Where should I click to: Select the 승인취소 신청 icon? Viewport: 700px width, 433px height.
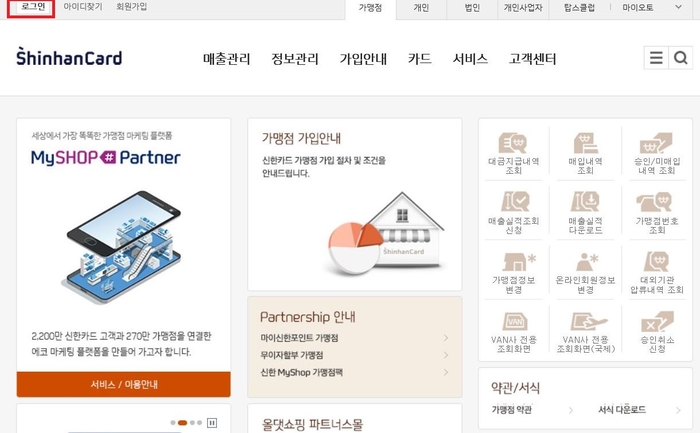(x=657, y=332)
